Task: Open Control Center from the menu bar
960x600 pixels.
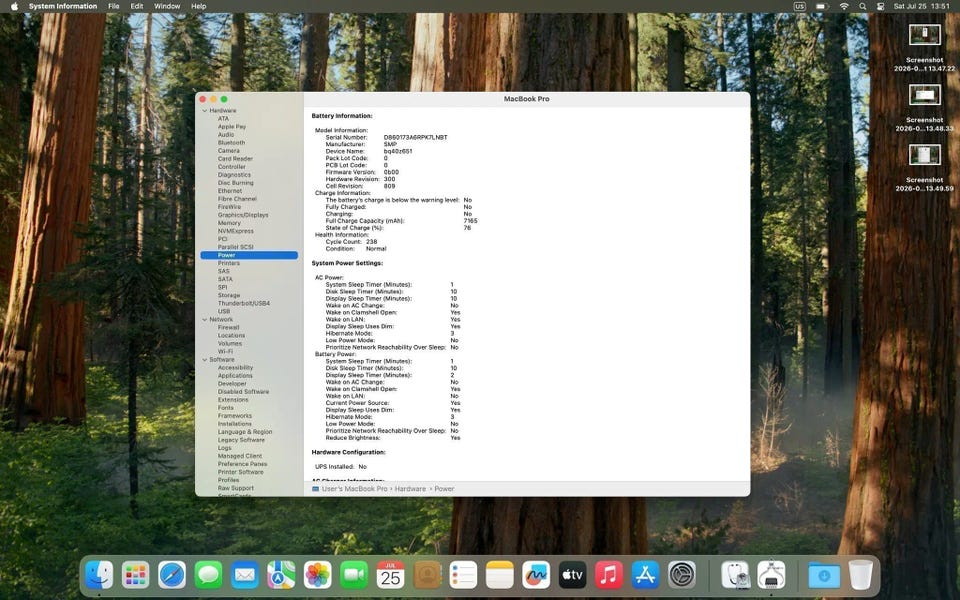Action: [x=880, y=6]
